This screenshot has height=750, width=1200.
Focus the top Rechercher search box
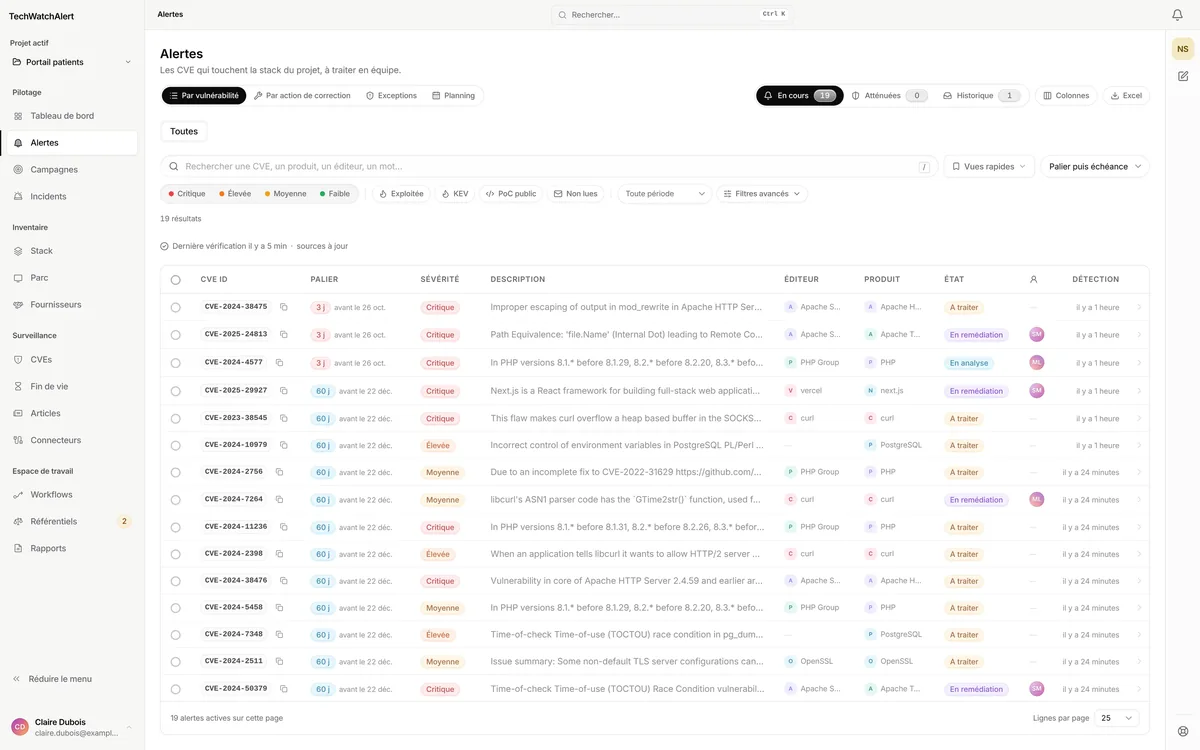[672, 15]
